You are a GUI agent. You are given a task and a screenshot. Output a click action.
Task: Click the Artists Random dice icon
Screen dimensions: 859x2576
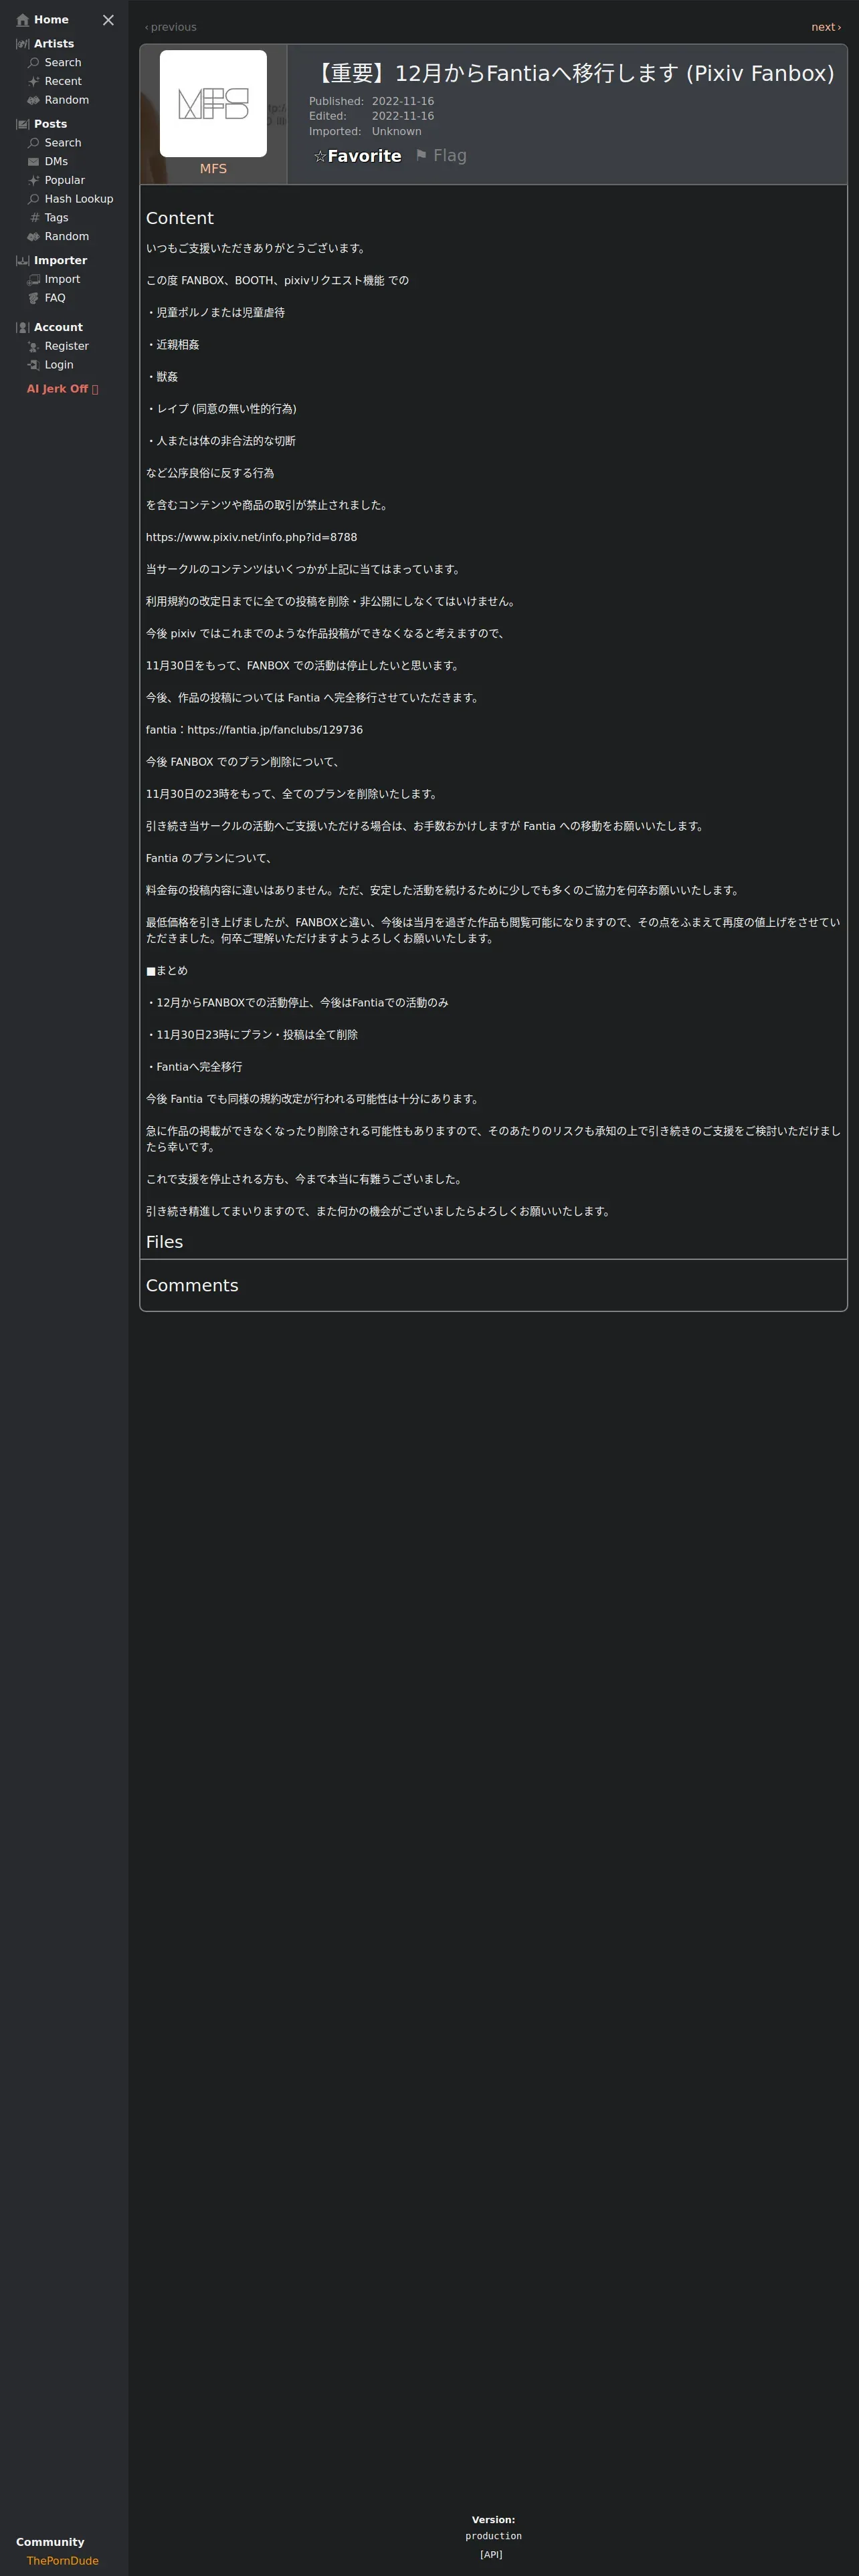click(33, 100)
